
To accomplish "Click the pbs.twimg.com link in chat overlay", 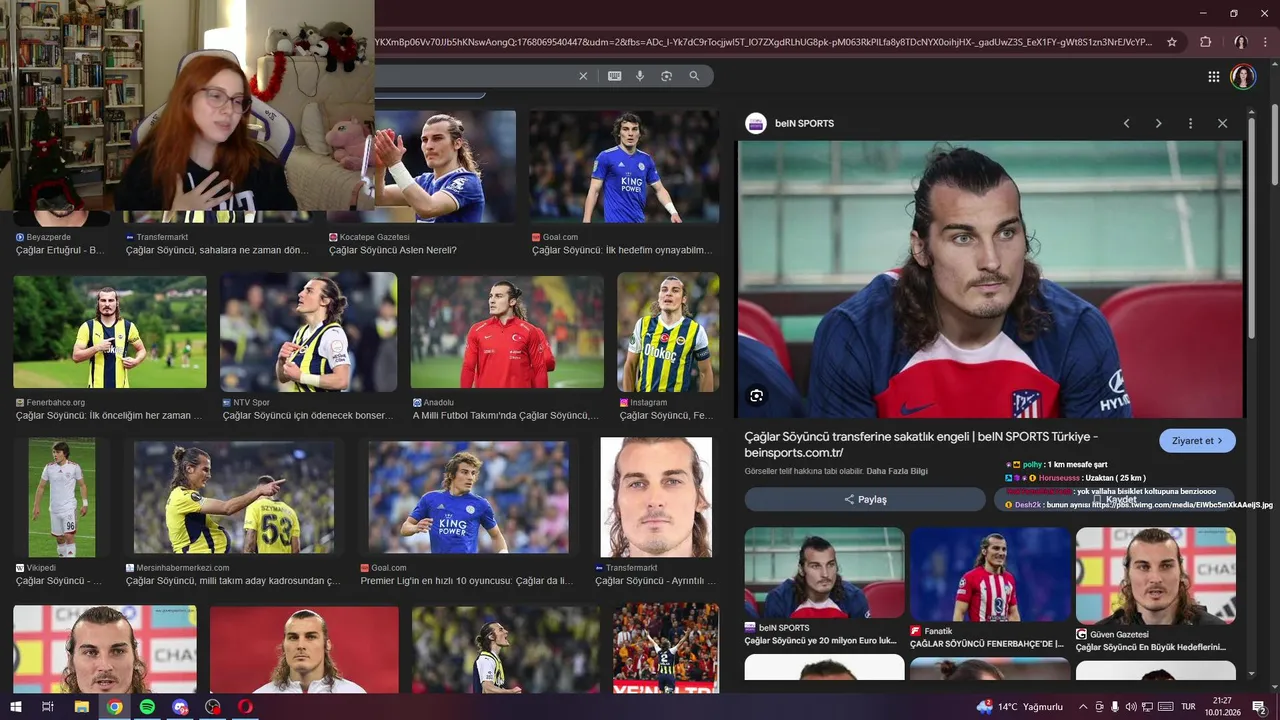I will pyautogui.click(x=1182, y=505).
